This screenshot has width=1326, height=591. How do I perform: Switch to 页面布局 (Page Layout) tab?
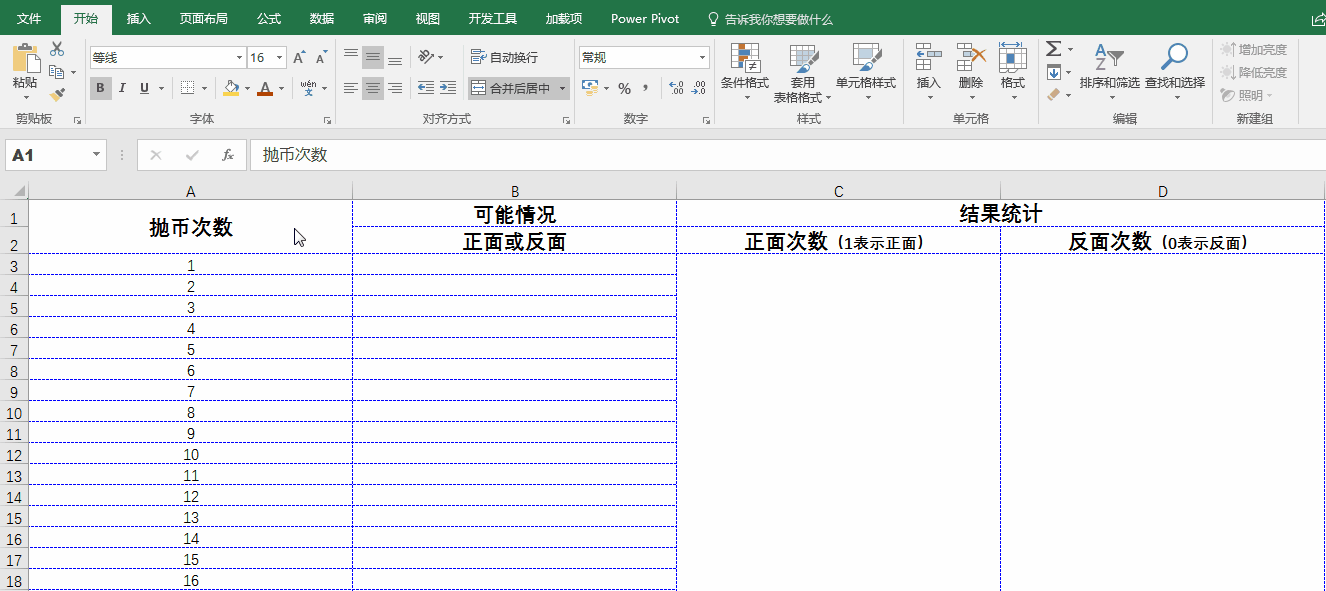203,19
